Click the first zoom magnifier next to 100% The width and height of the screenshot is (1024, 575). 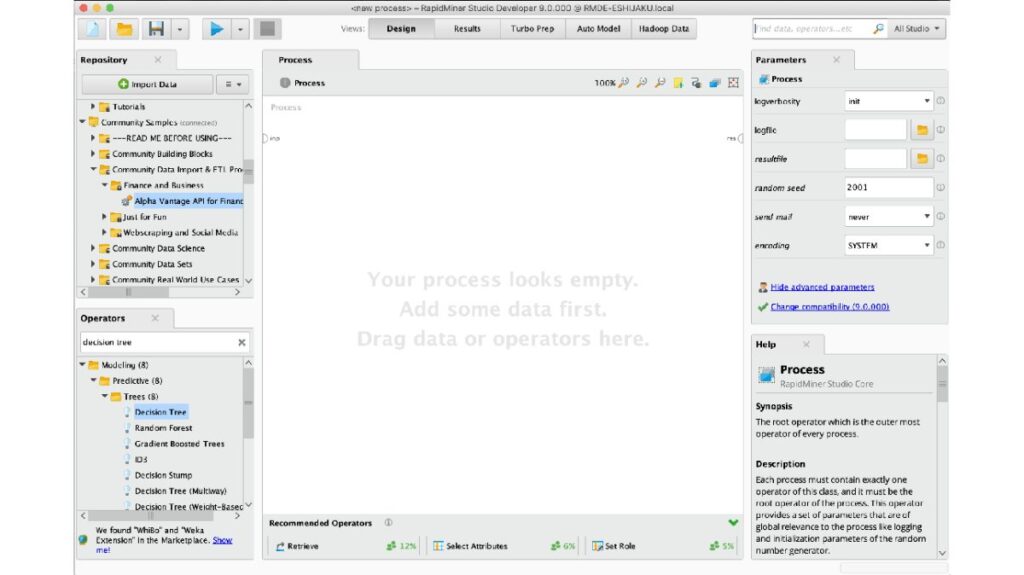tap(624, 83)
